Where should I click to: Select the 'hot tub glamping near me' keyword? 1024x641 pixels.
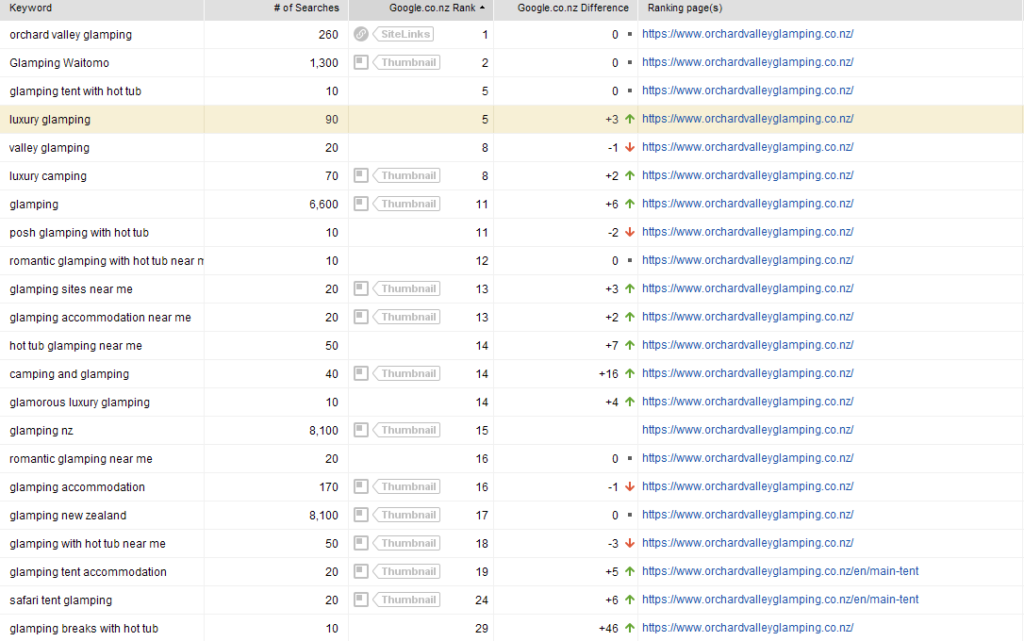pyautogui.click(x=76, y=346)
